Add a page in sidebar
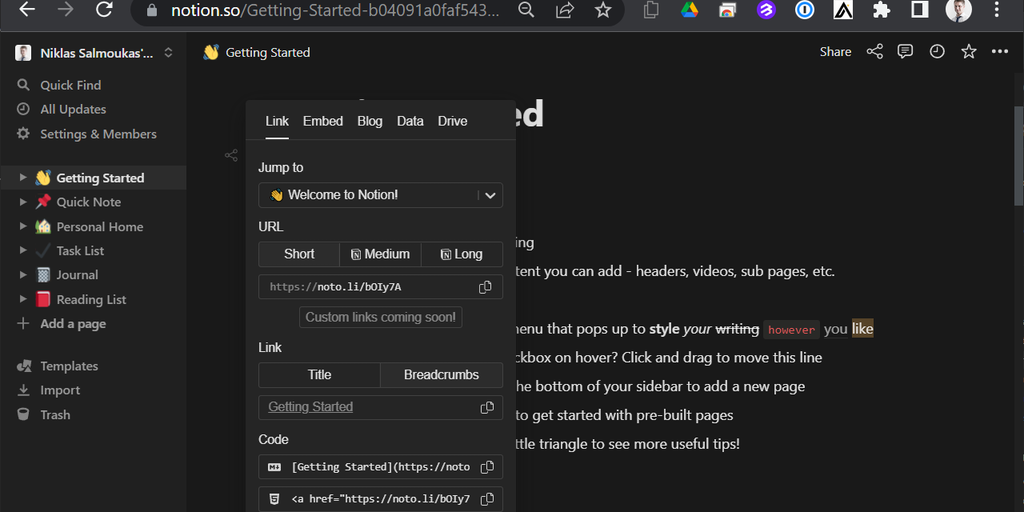The image size is (1024, 512). point(72,324)
